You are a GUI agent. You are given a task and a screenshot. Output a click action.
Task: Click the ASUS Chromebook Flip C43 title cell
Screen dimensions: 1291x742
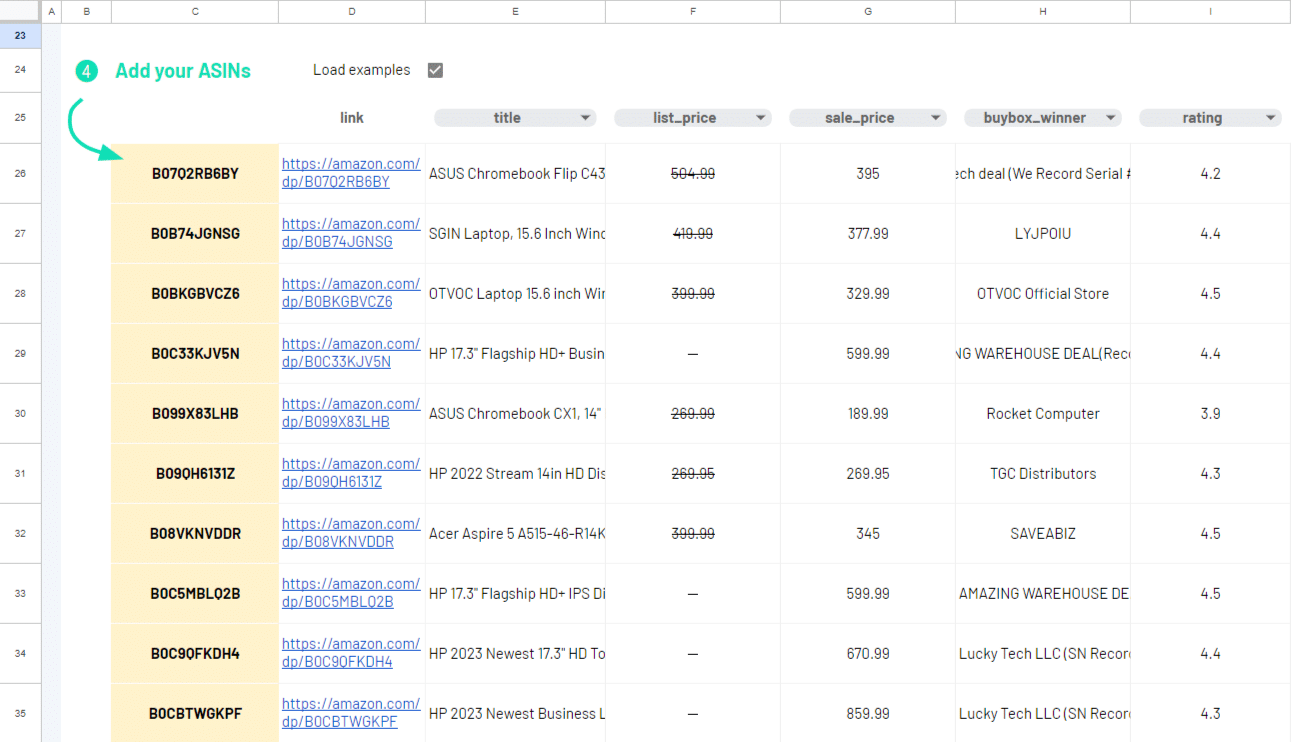pos(515,174)
